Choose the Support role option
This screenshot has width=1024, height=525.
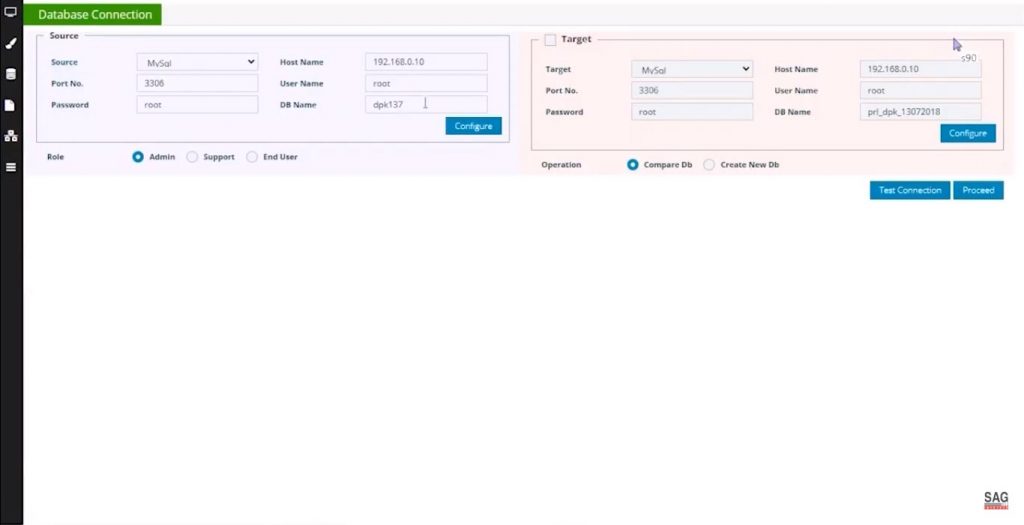coord(193,157)
